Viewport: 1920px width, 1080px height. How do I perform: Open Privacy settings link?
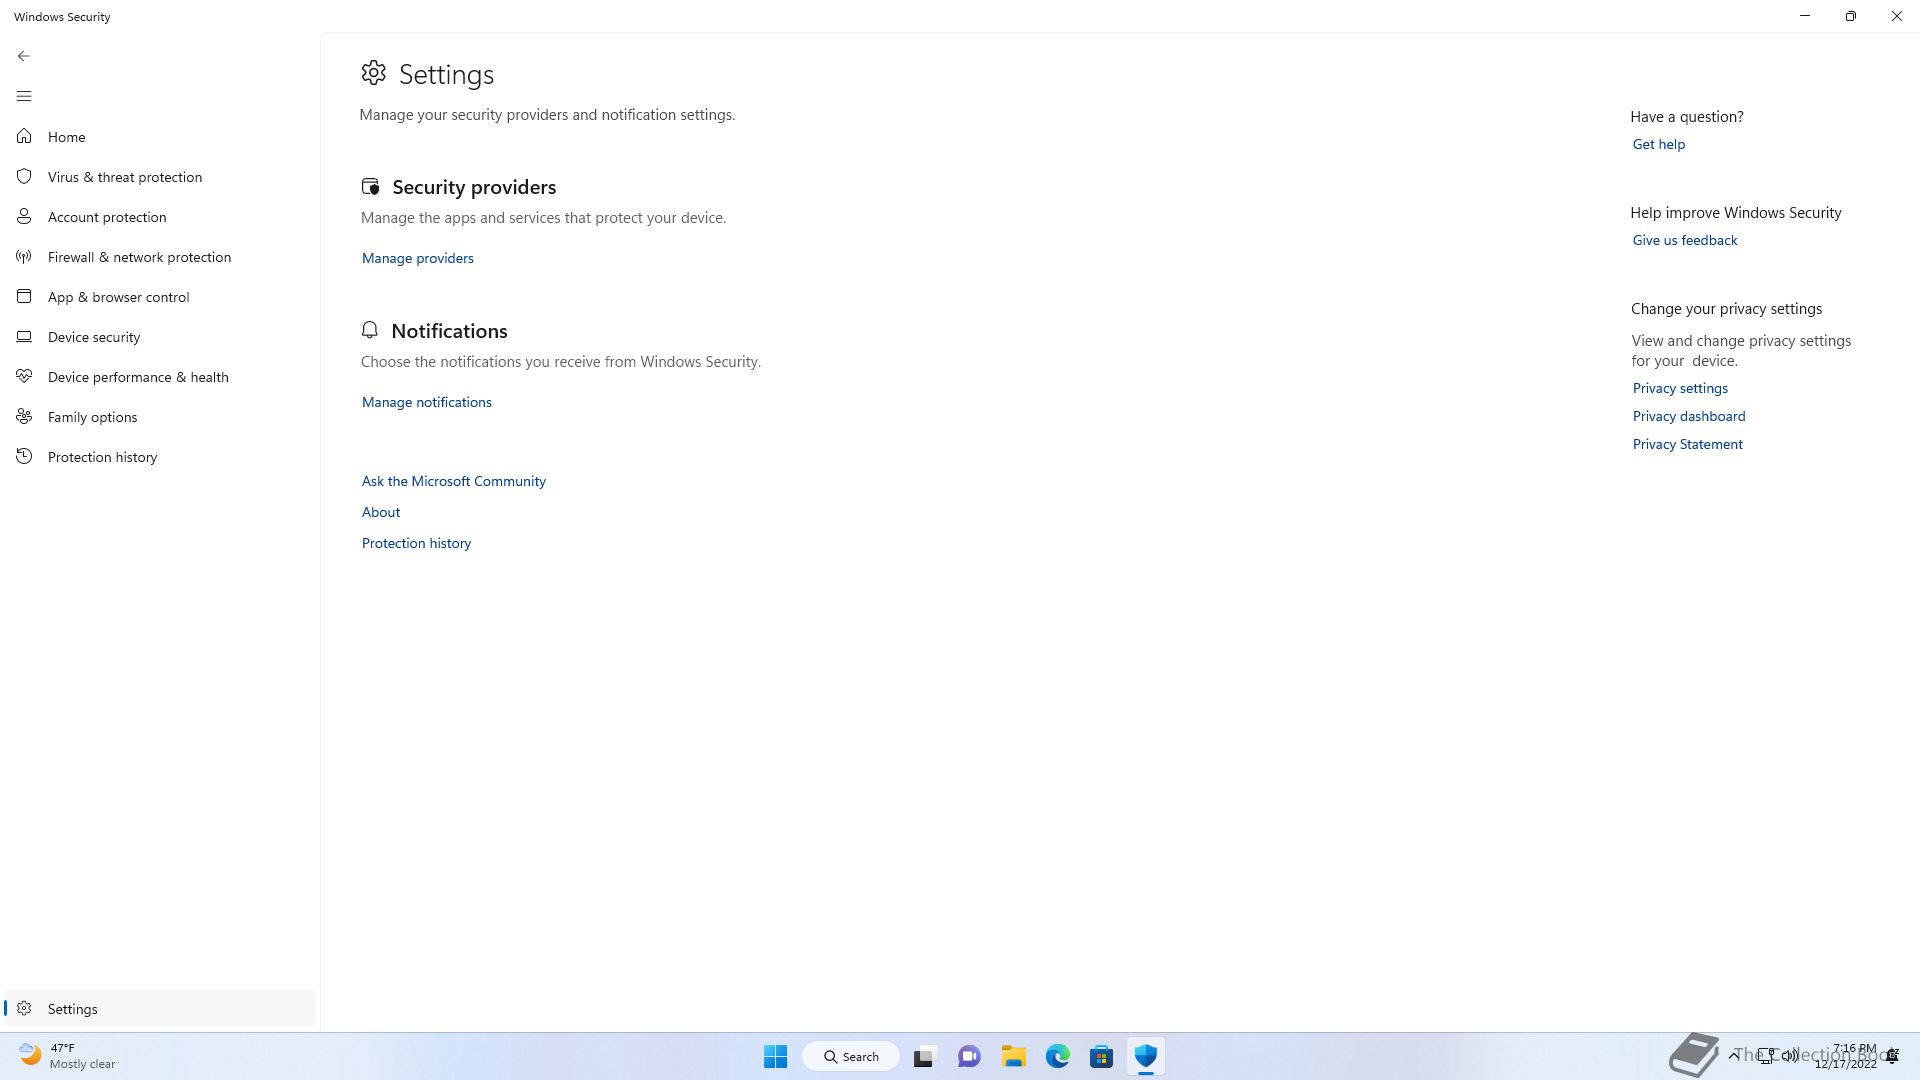point(1679,388)
